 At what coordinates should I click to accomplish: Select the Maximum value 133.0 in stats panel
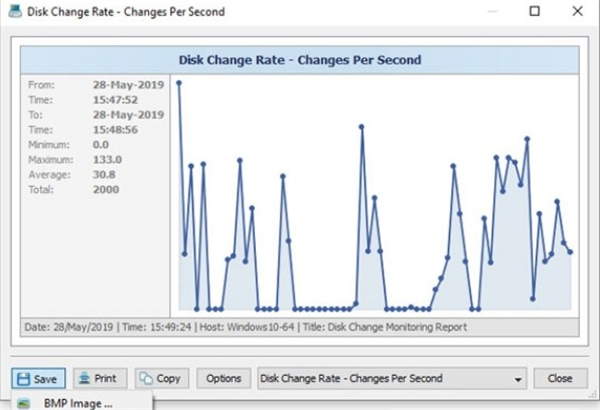click(x=107, y=159)
